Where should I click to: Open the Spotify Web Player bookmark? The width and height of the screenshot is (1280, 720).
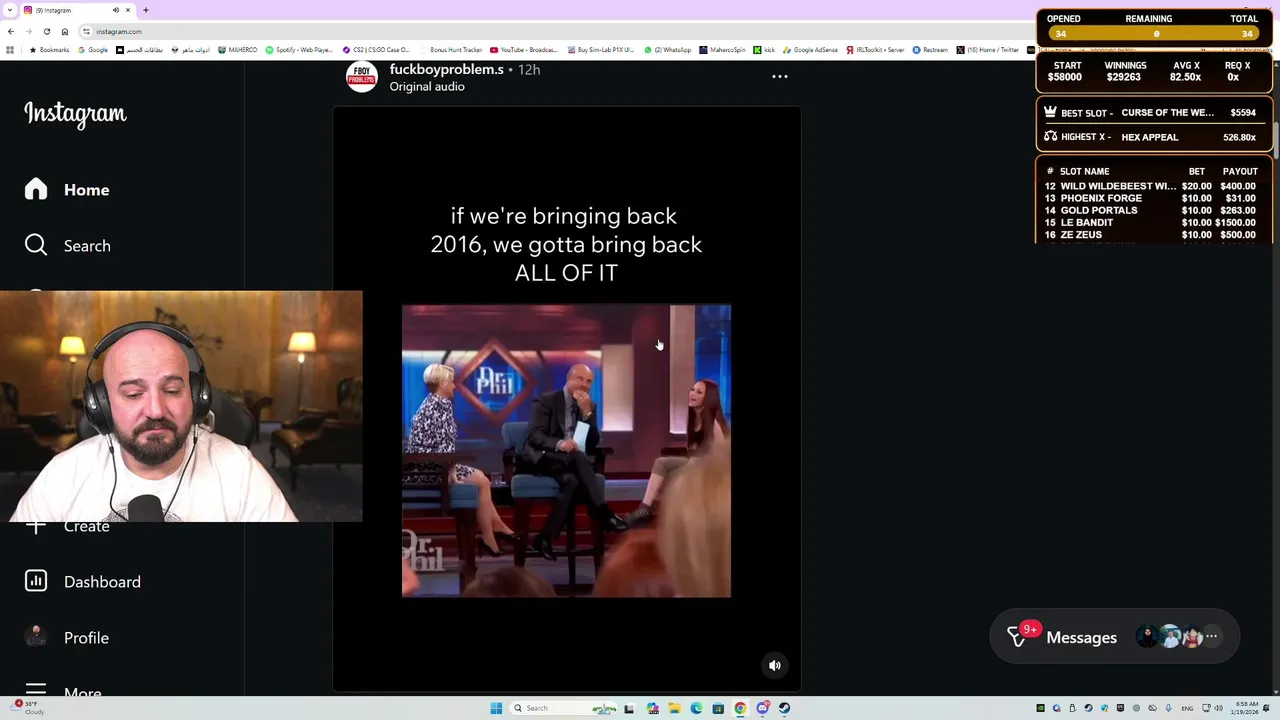[x=299, y=50]
